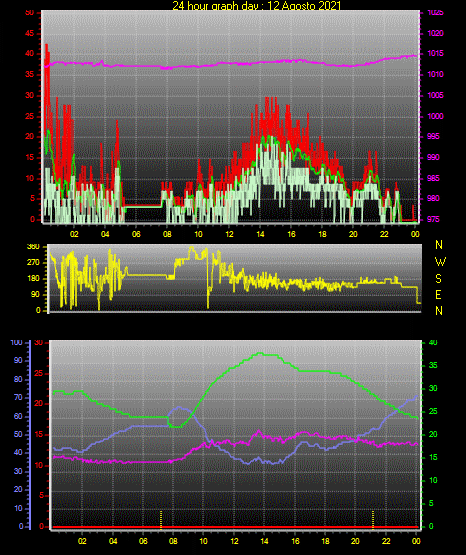Click the E compass letter beside direction chart
Screen dimensions: 466x555
(x=438, y=294)
